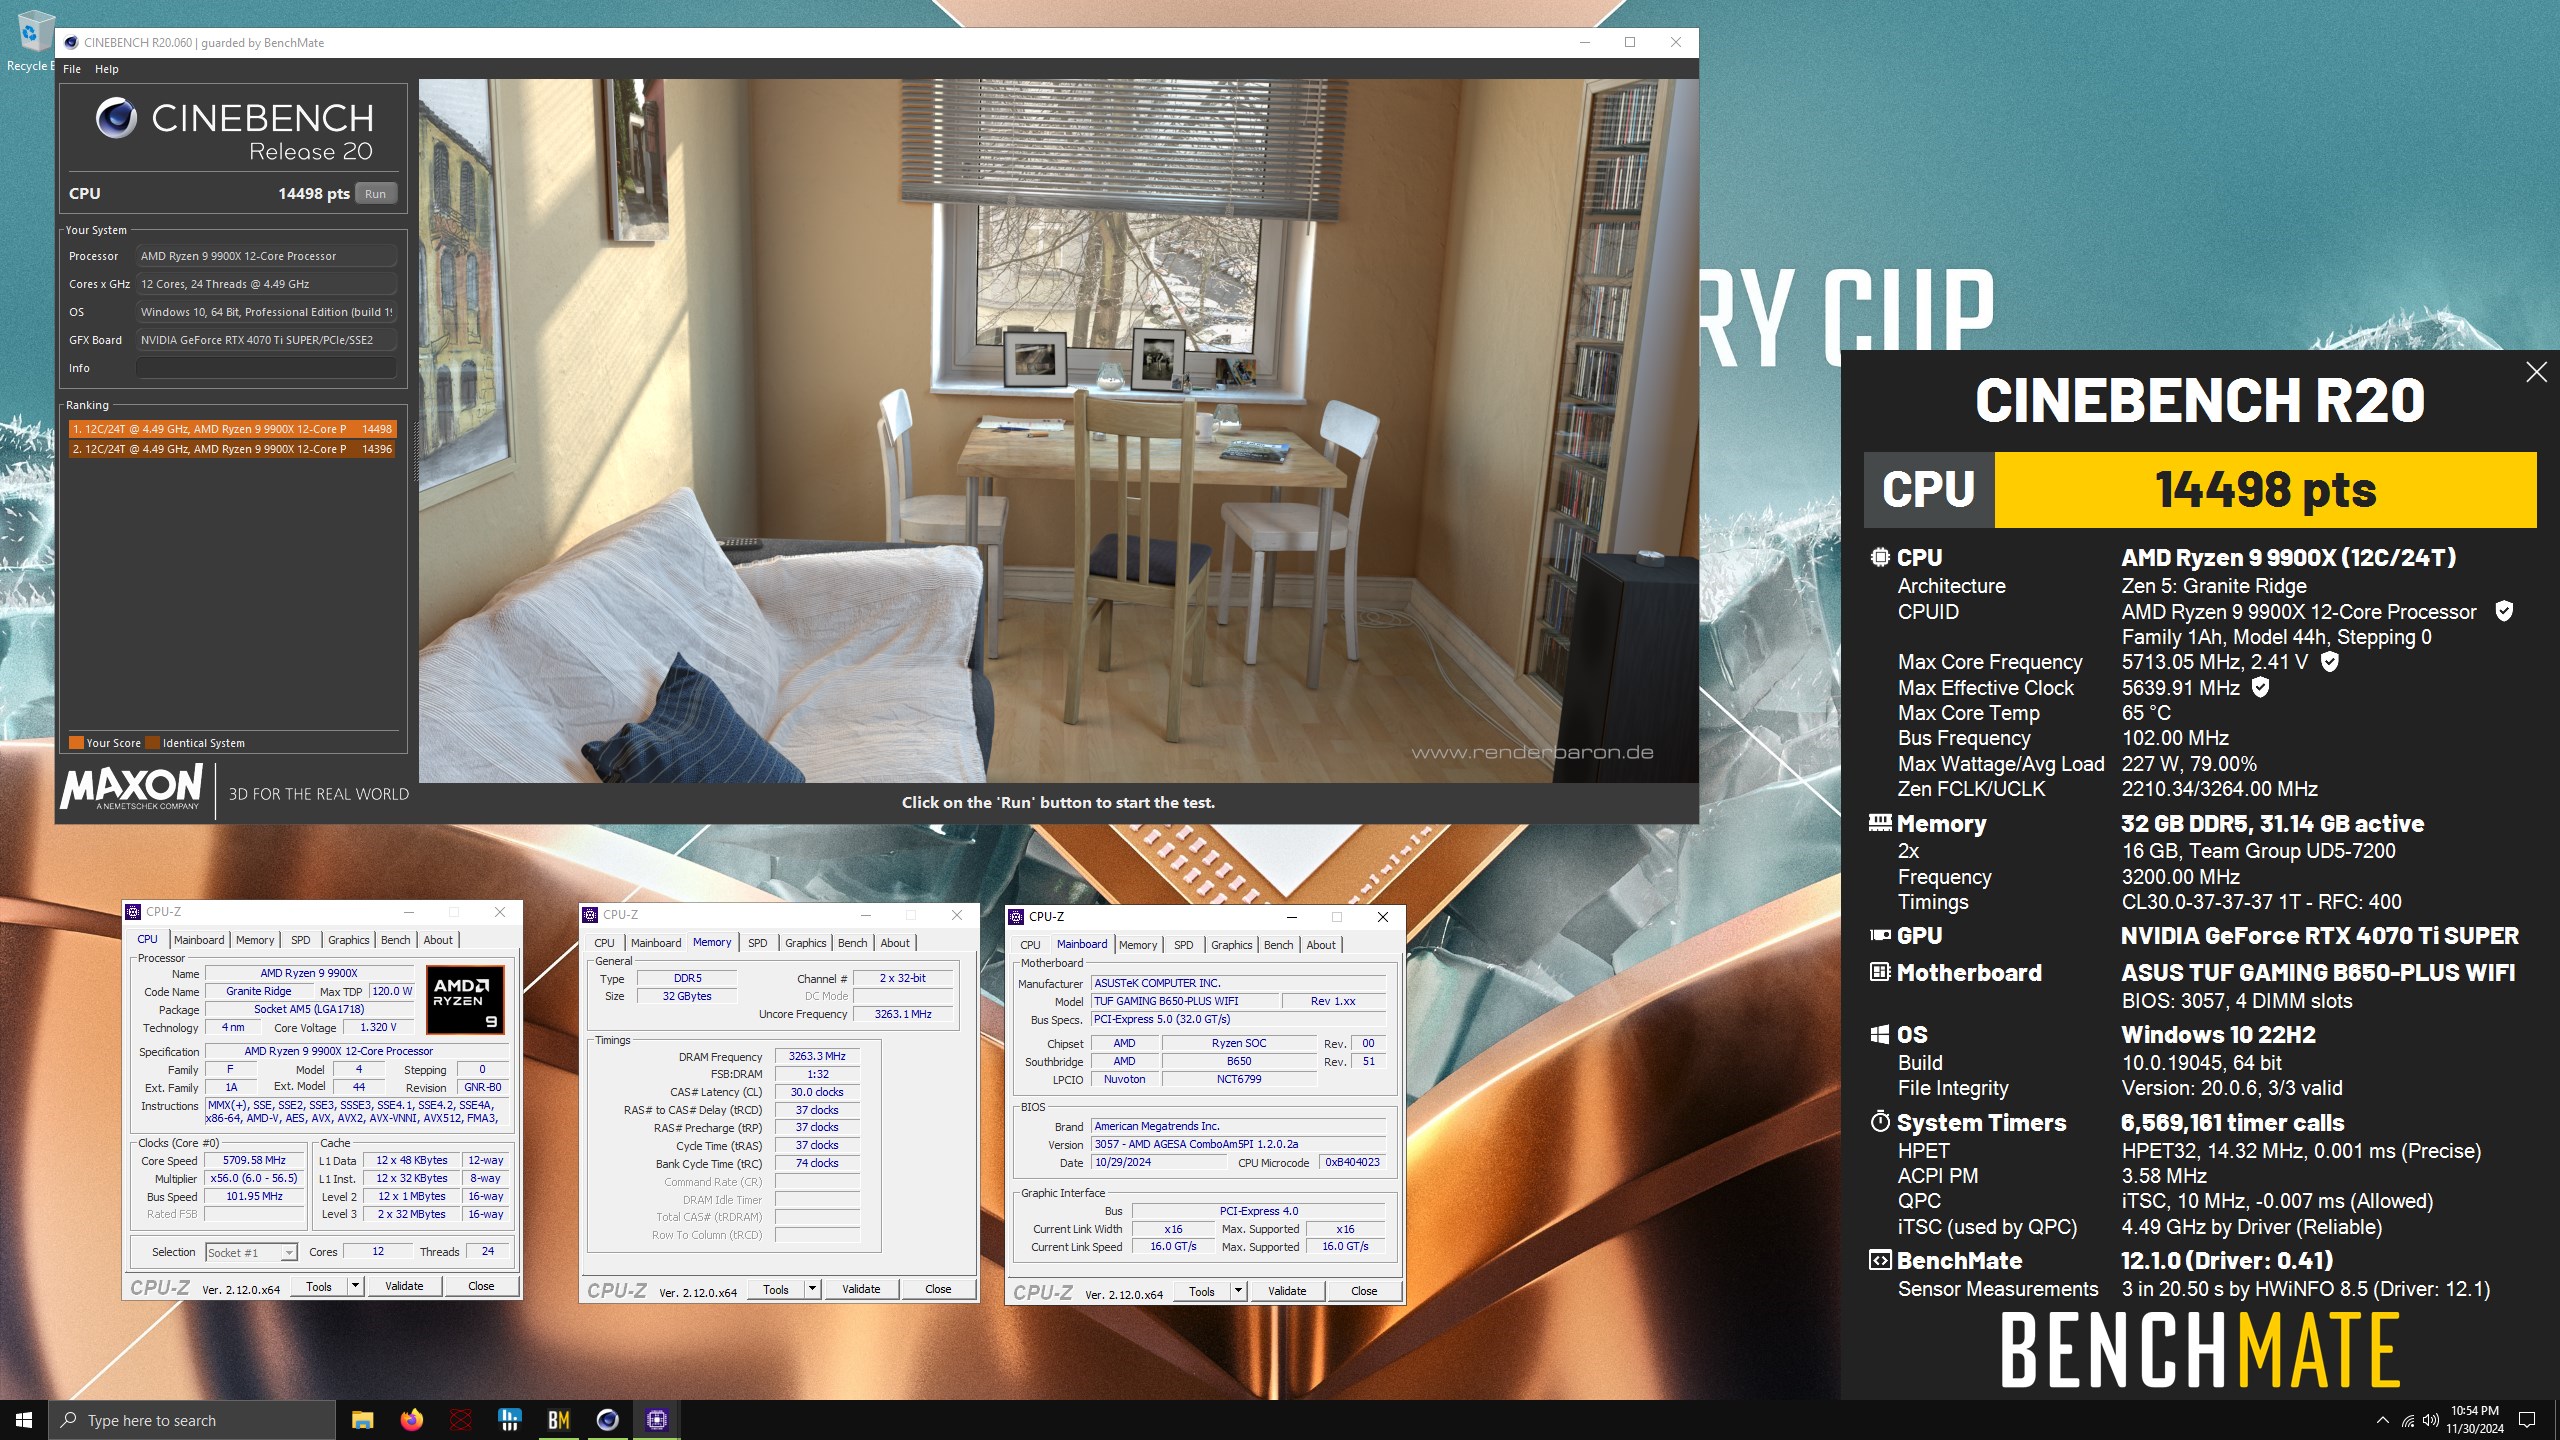Click the BenchMate version section icon
Viewport: 2560px width, 1440px height.
tap(1880, 1260)
